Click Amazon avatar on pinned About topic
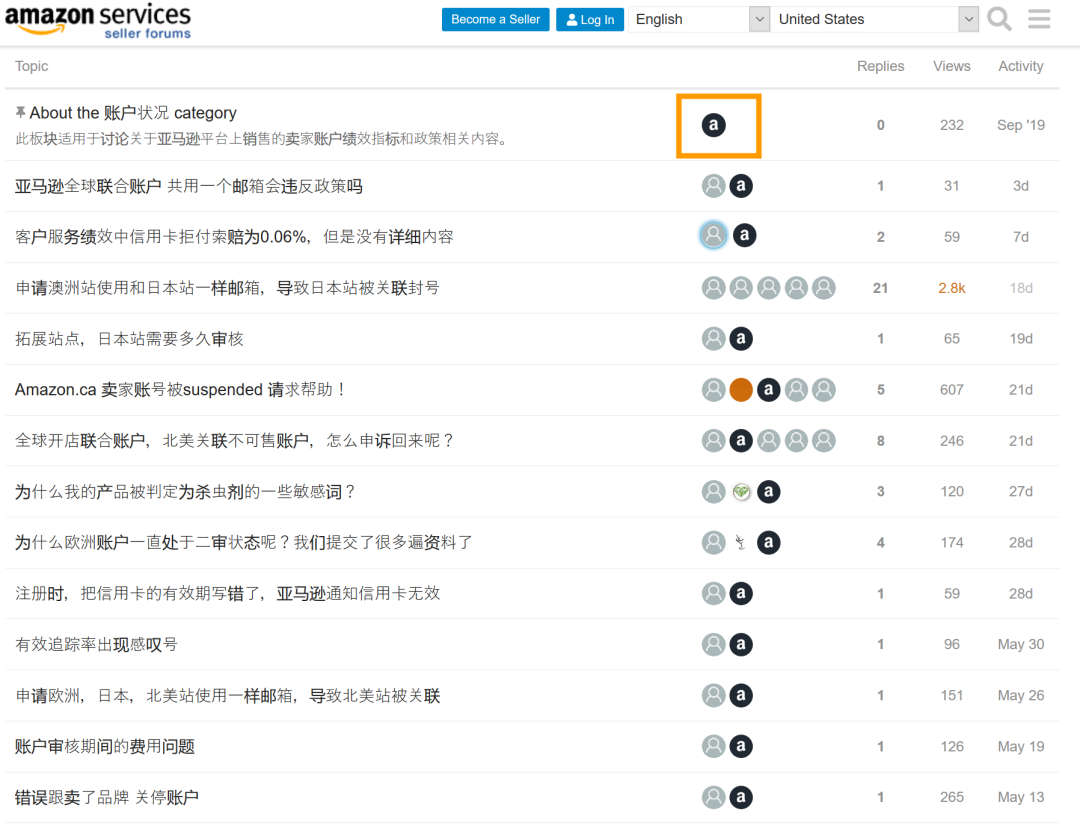This screenshot has height=823, width=1080. coord(713,125)
